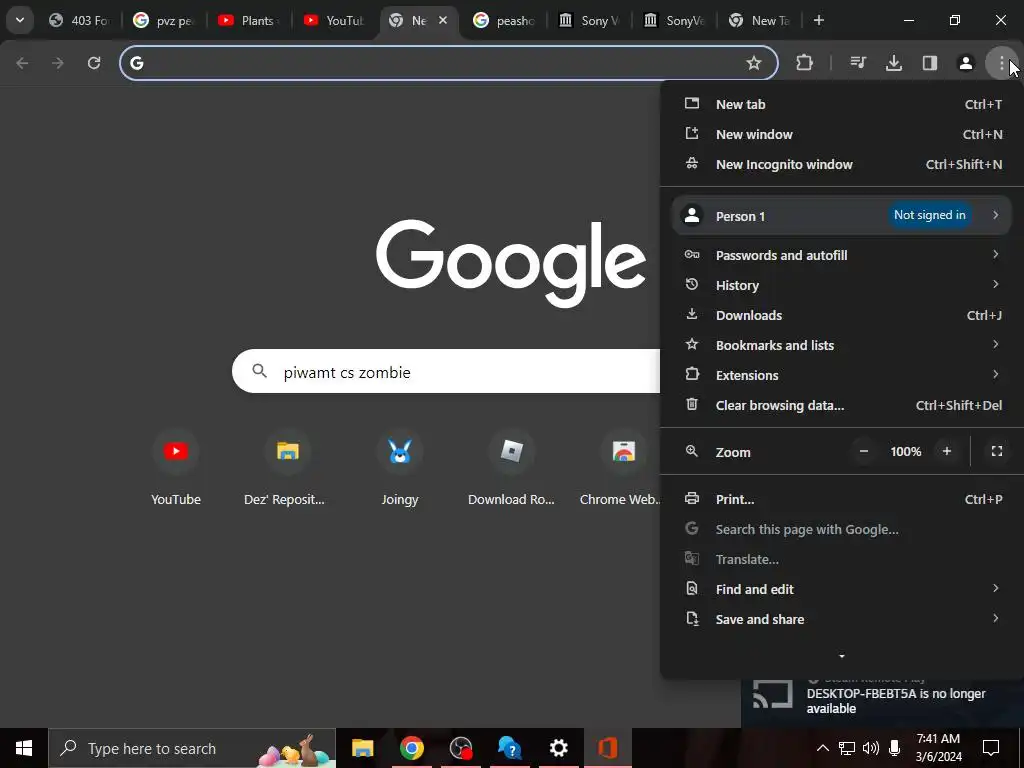Reload the current page
1024x768 pixels.
pos(94,63)
